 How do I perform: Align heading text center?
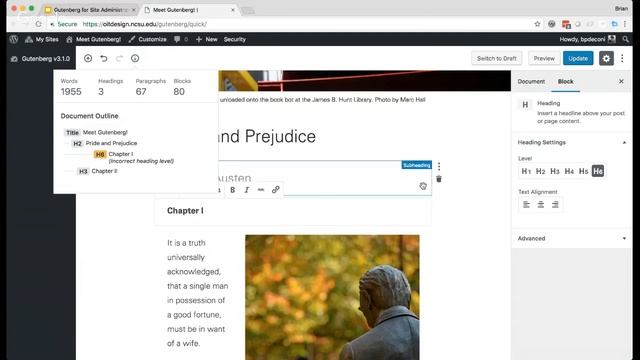click(541, 204)
